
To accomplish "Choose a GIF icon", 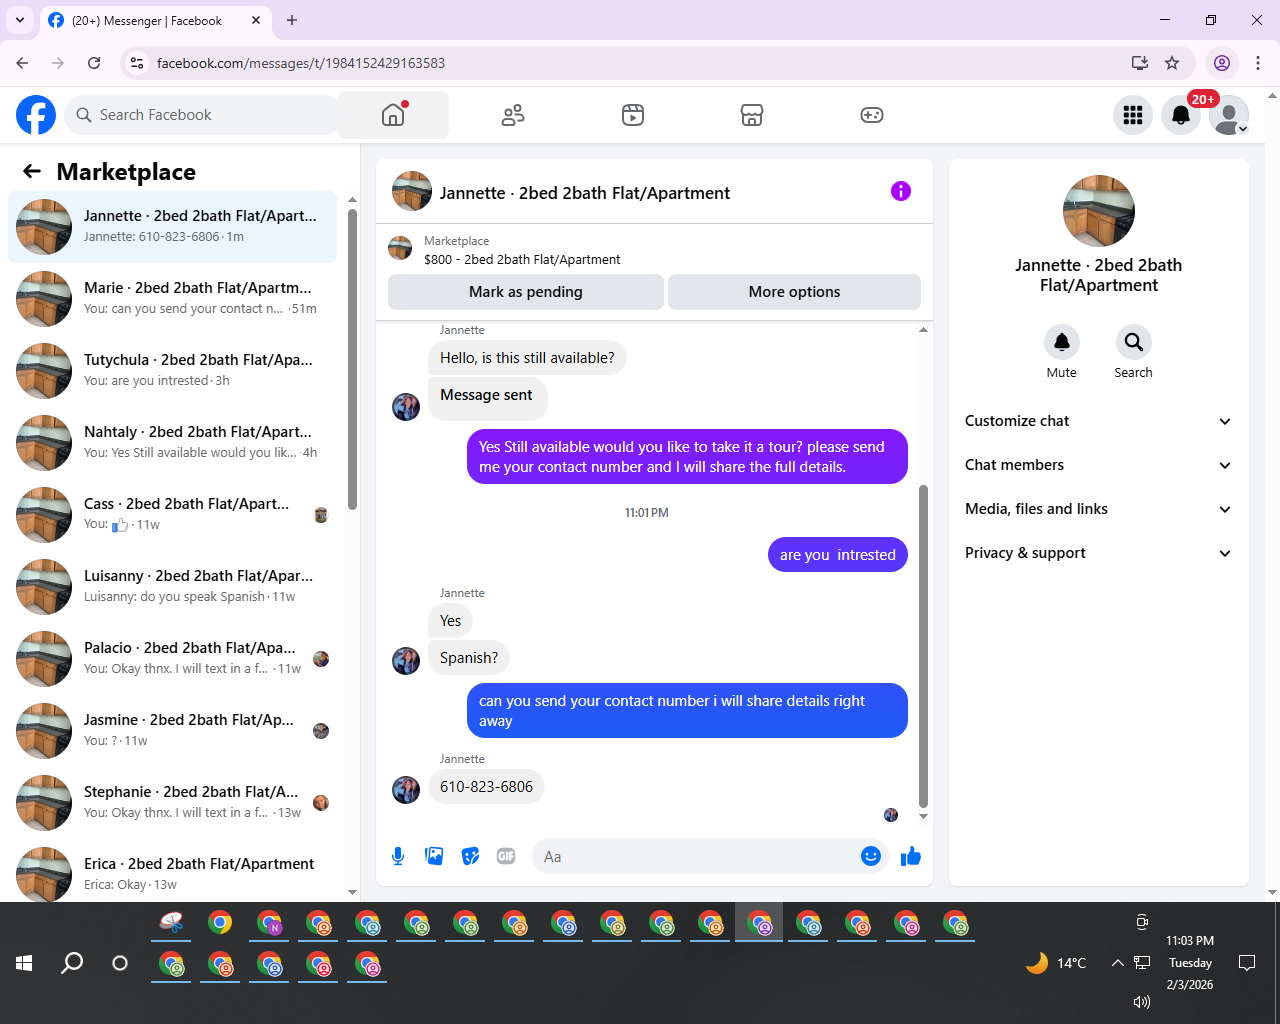I will pos(506,856).
